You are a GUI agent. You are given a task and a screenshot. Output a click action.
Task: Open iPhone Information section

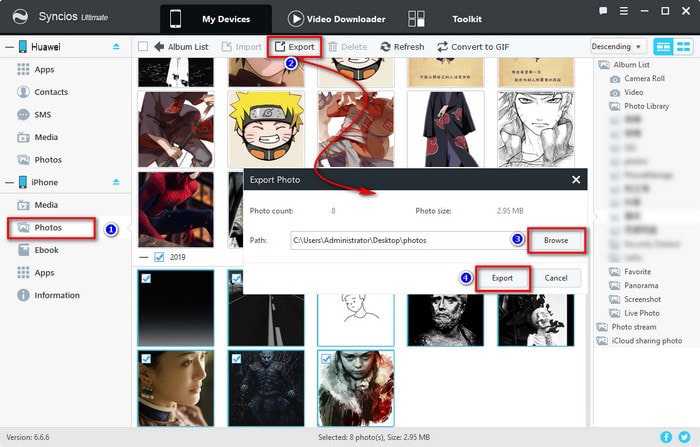[56, 295]
